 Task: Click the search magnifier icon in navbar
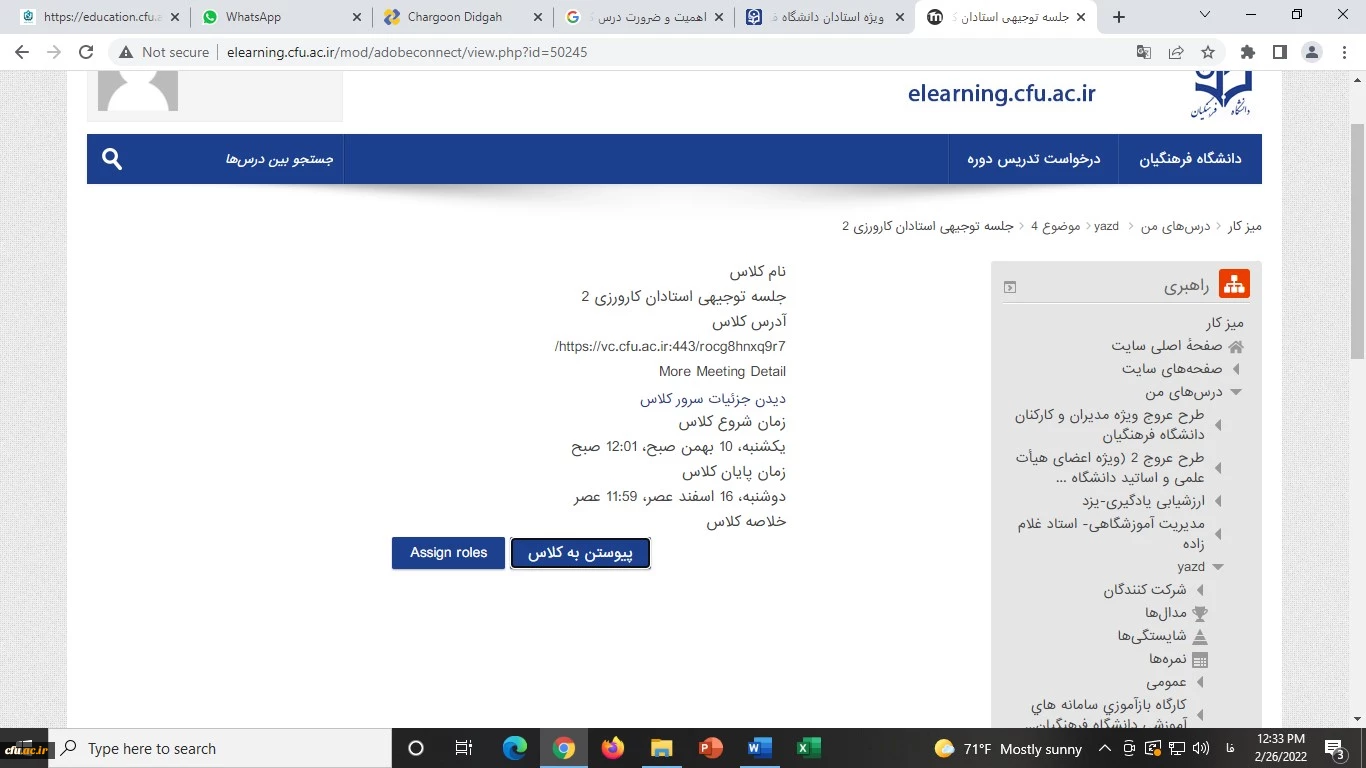point(112,159)
